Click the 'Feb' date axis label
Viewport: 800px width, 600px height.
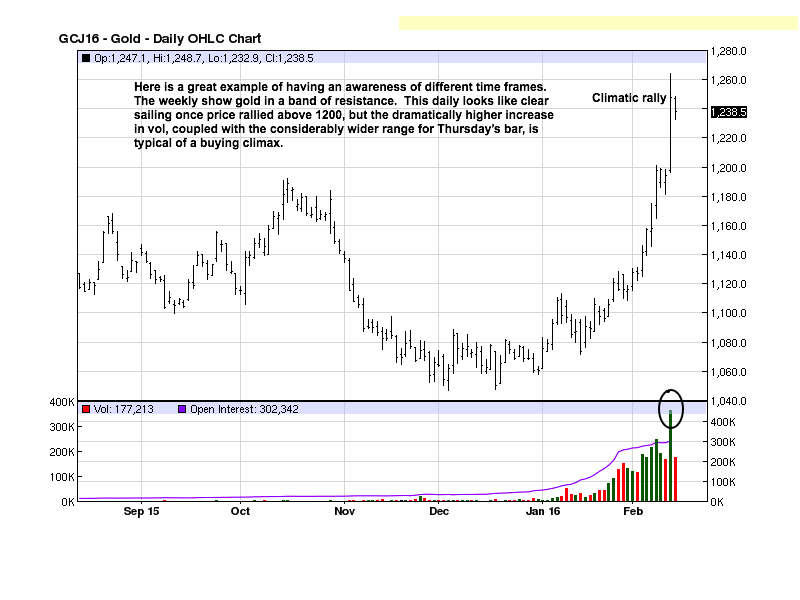(x=632, y=512)
